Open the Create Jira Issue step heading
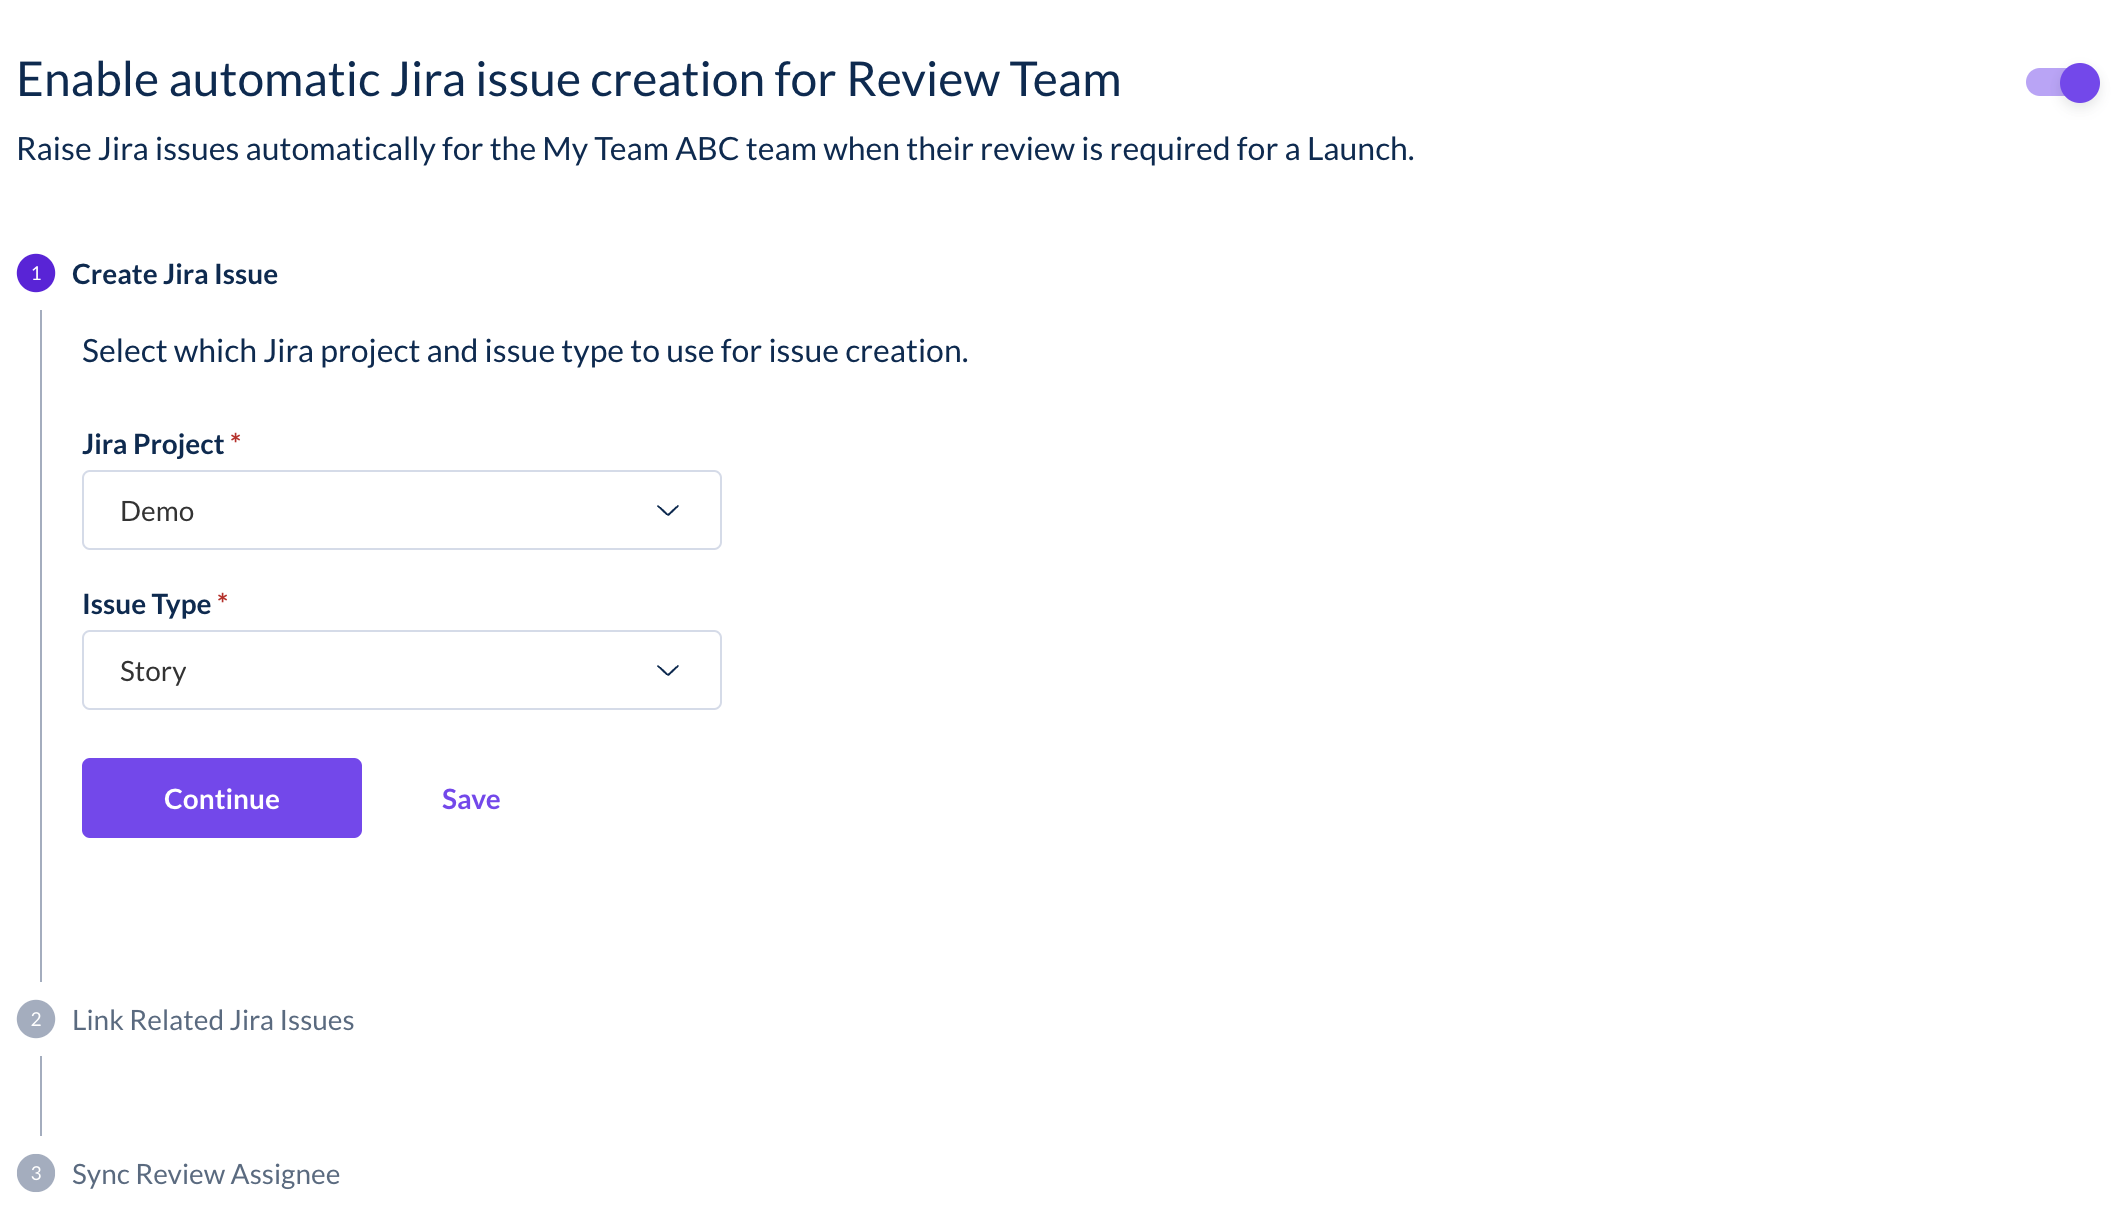Screen dimensions: 2120x1222 175,274
